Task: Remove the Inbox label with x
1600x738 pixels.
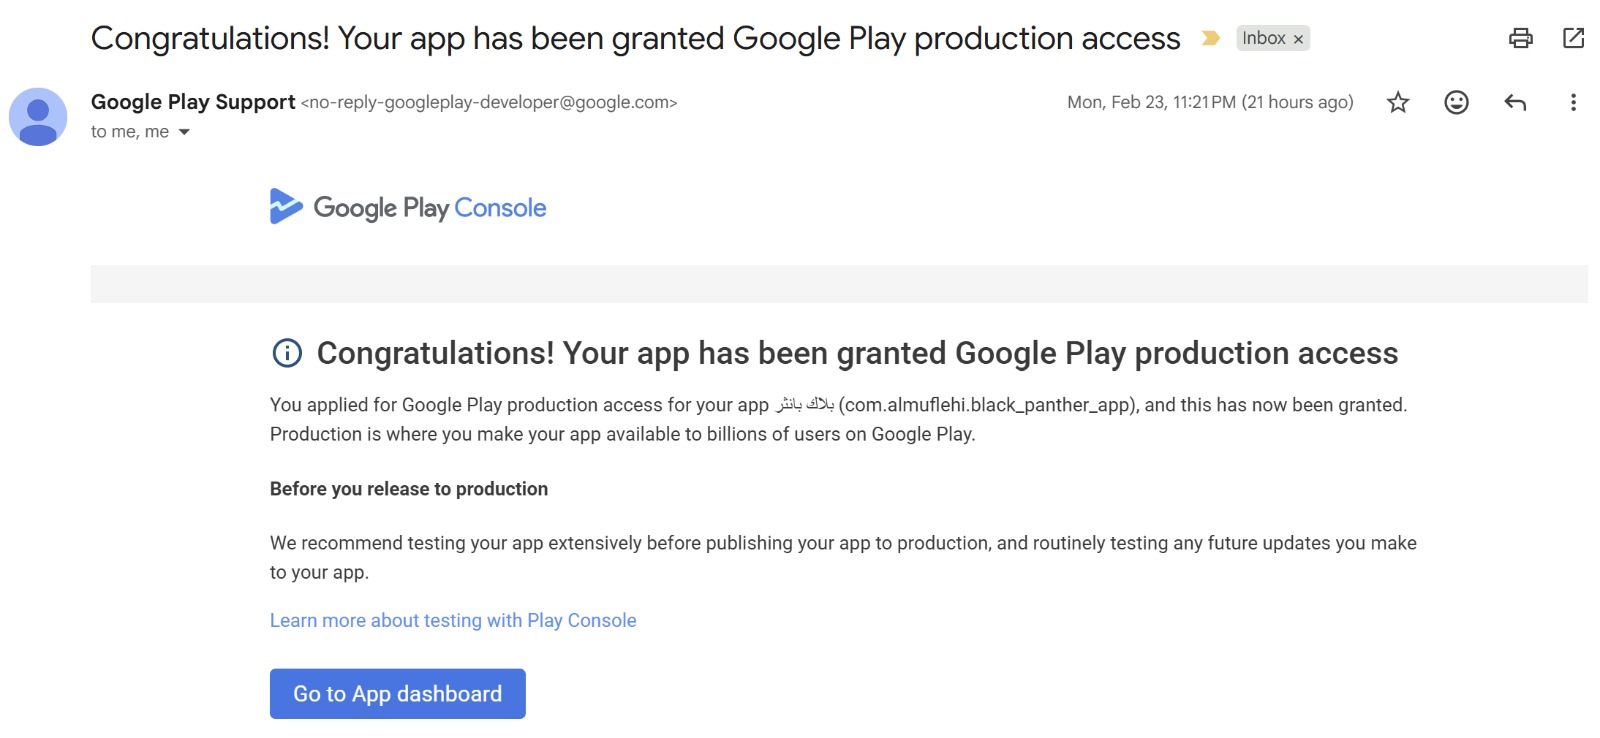Action: [x=1298, y=39]
